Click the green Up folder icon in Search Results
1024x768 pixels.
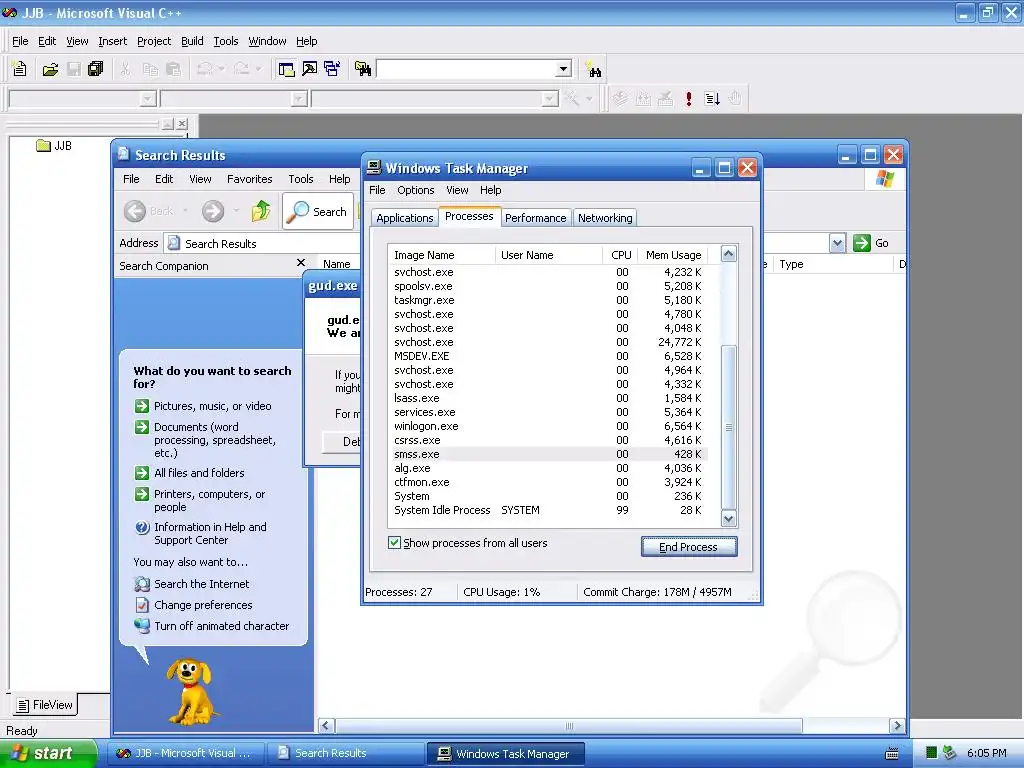(x=261, y=211)
